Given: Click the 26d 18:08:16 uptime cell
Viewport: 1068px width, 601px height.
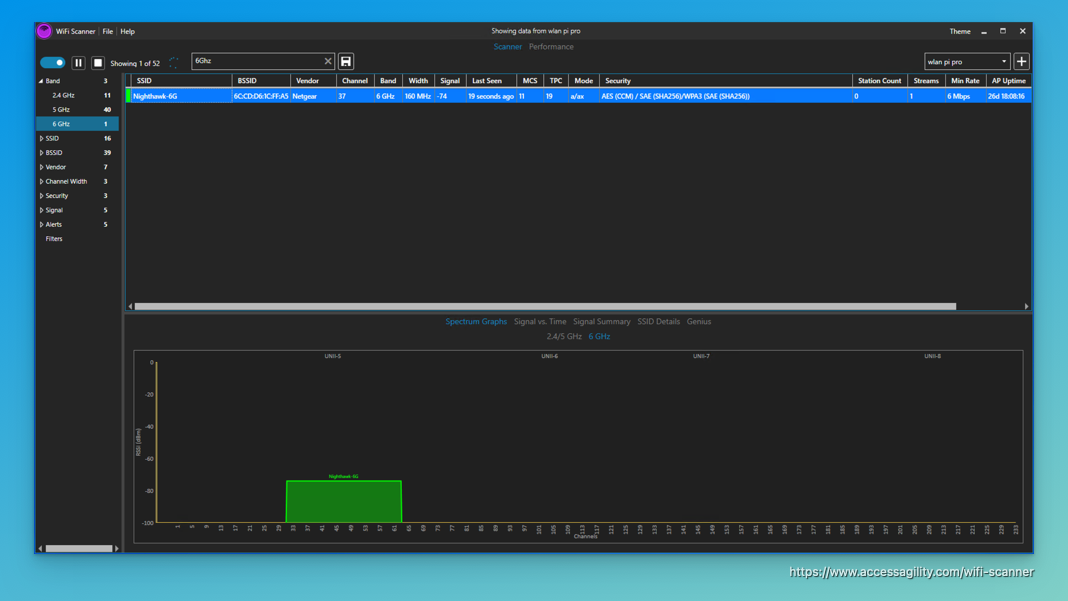Looking at the screenshot, I should point(1009,96).
